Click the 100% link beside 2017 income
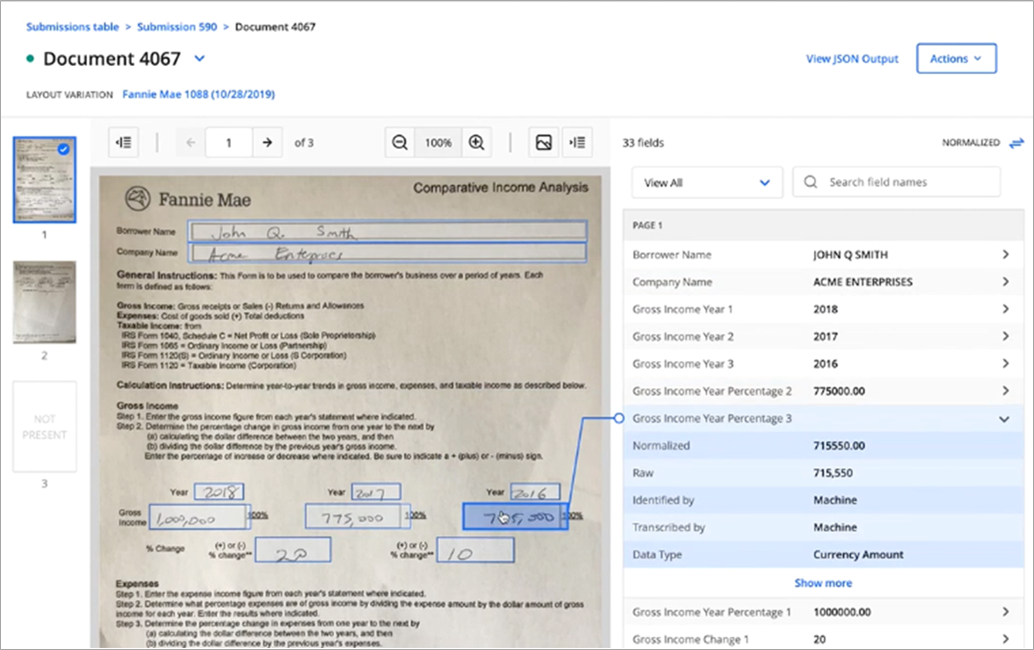Viewport: 1034px width, 650px height. (x=415, y=515)
